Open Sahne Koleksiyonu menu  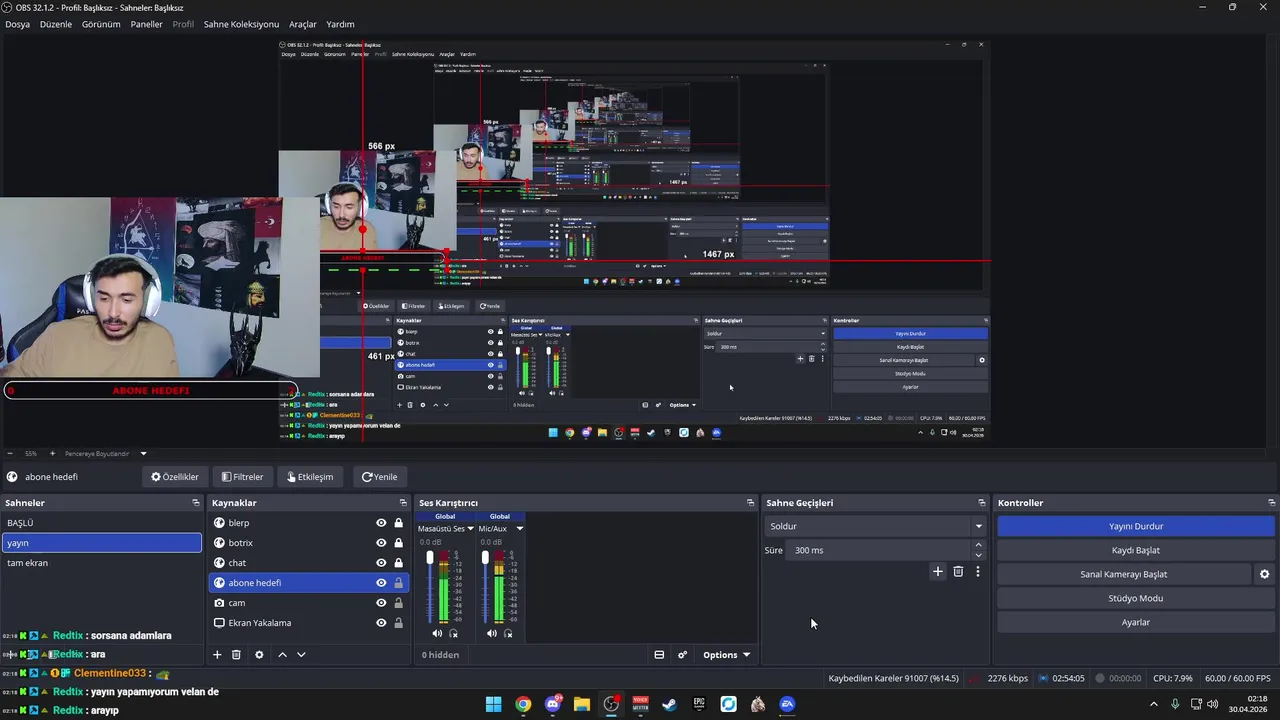pos(241,24)
